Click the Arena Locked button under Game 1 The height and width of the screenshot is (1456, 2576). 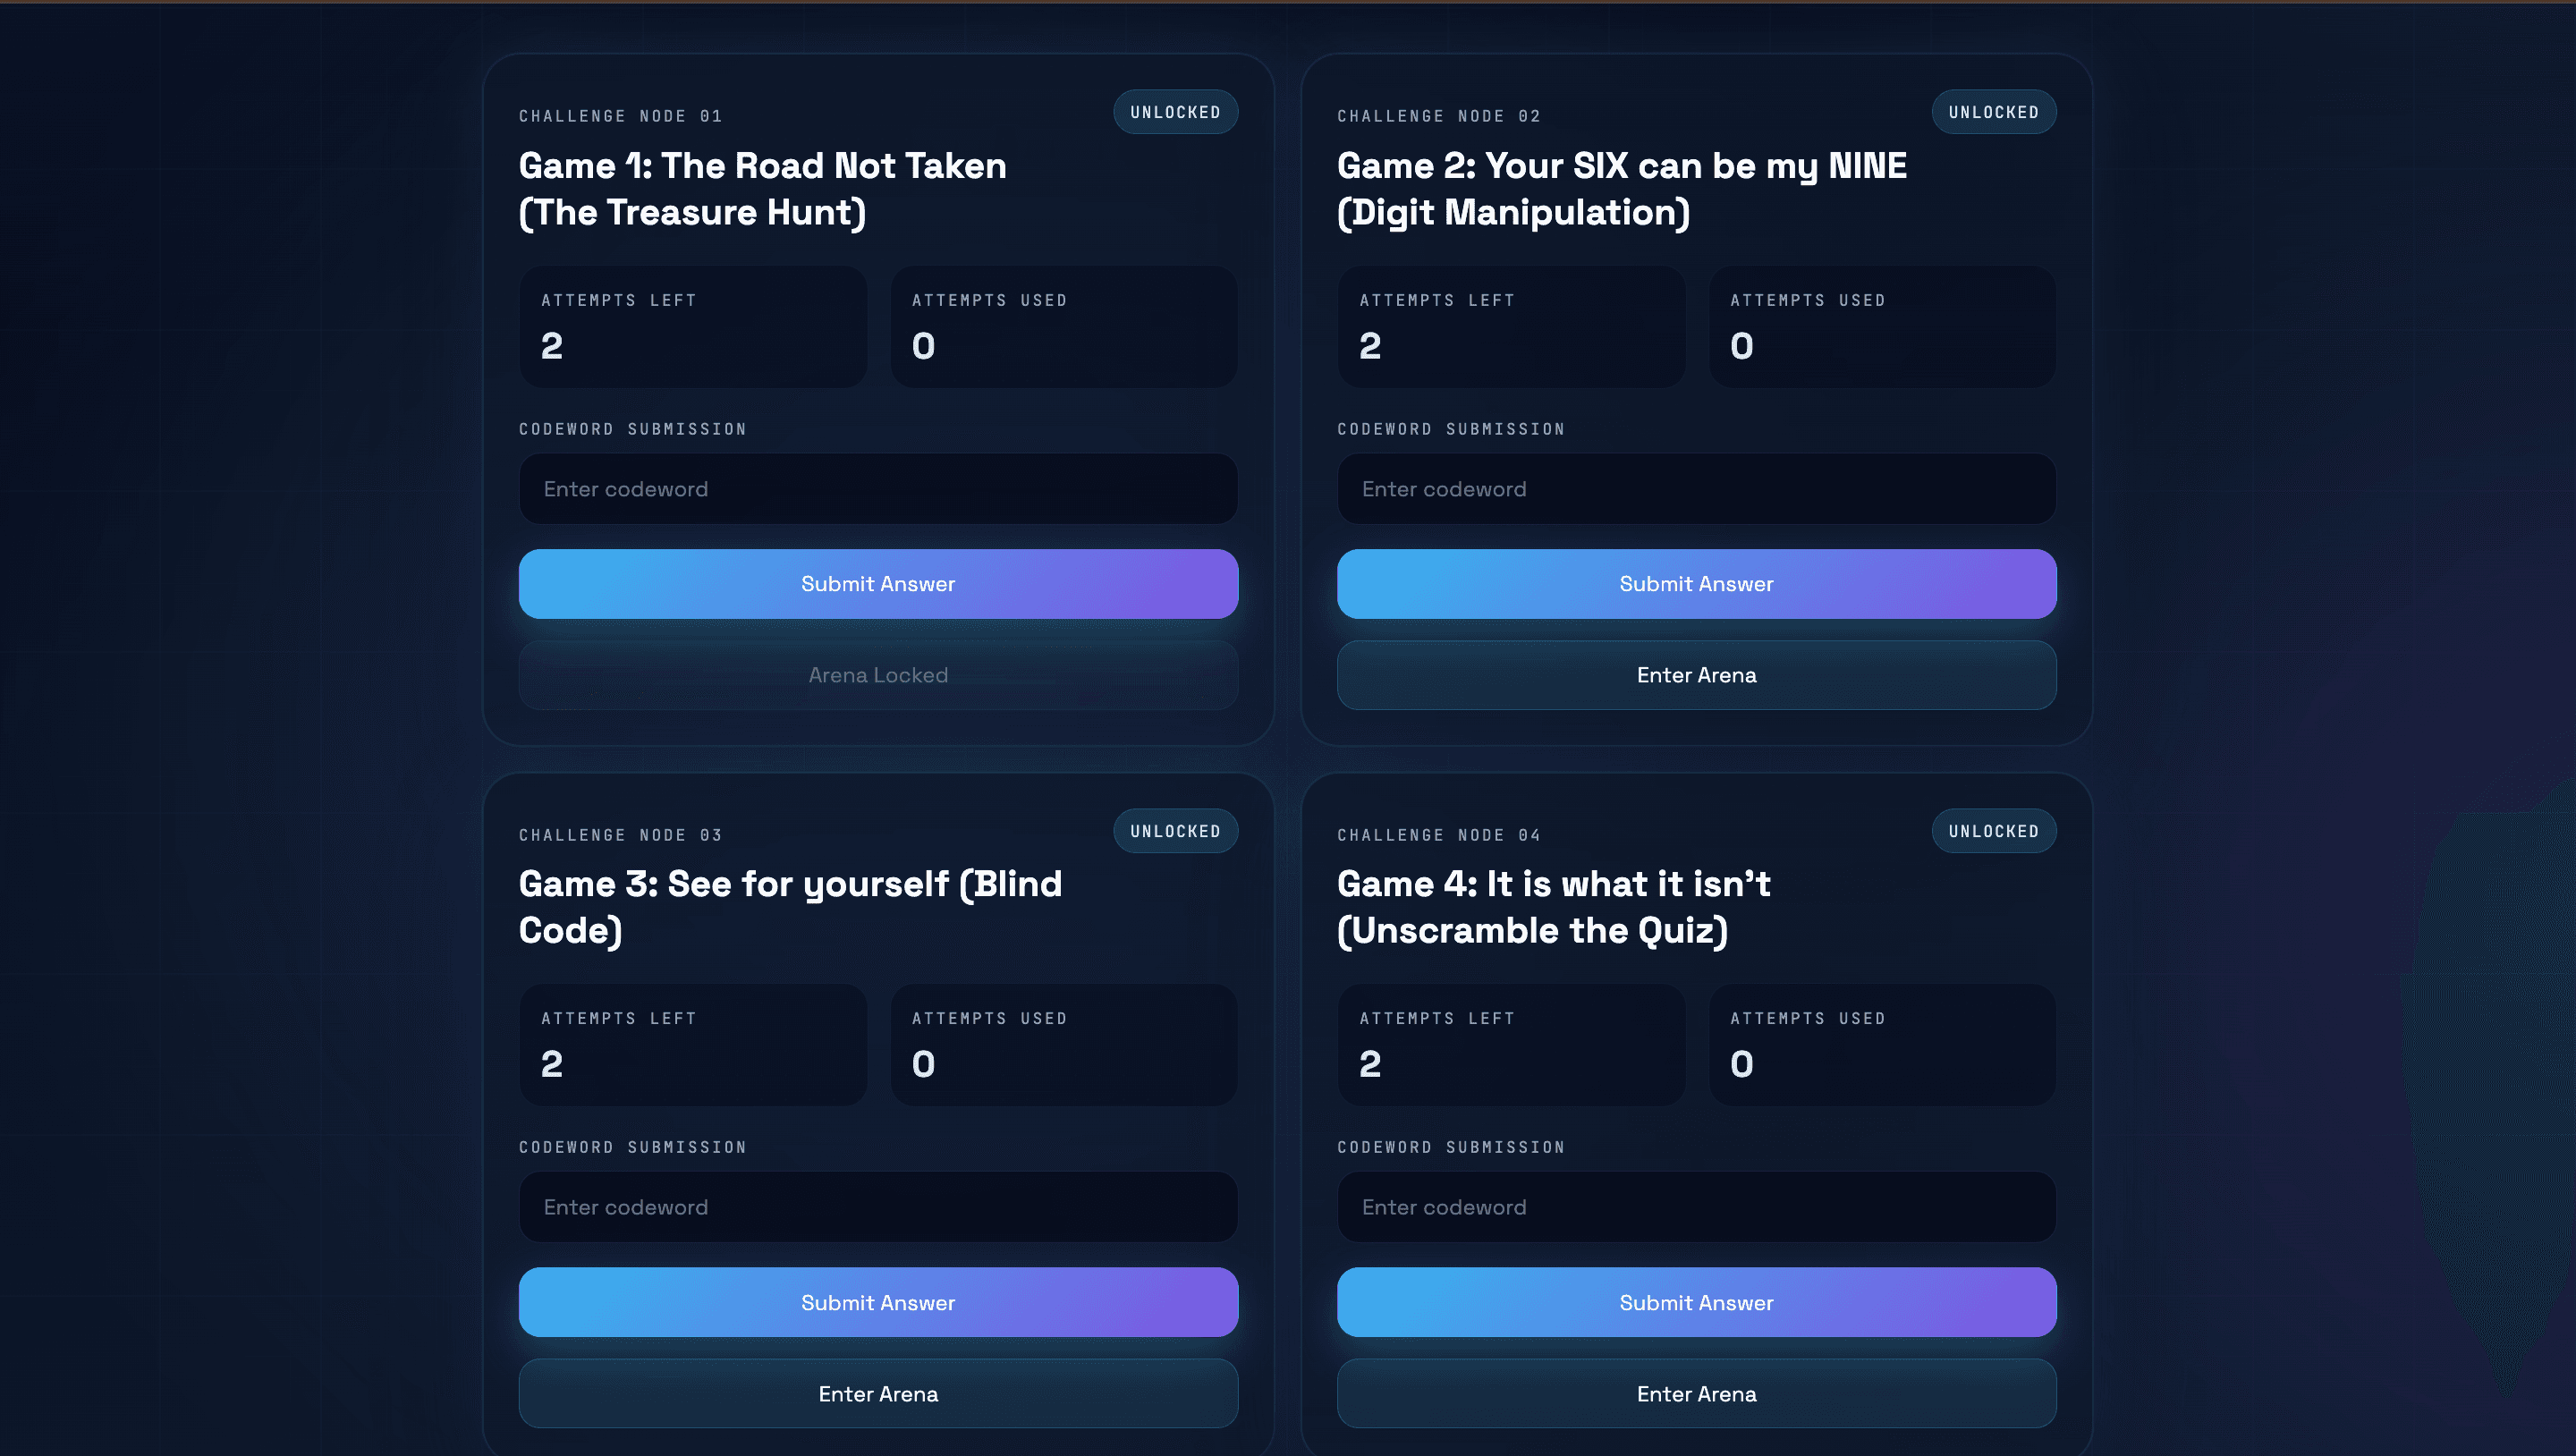pos(878,675)
